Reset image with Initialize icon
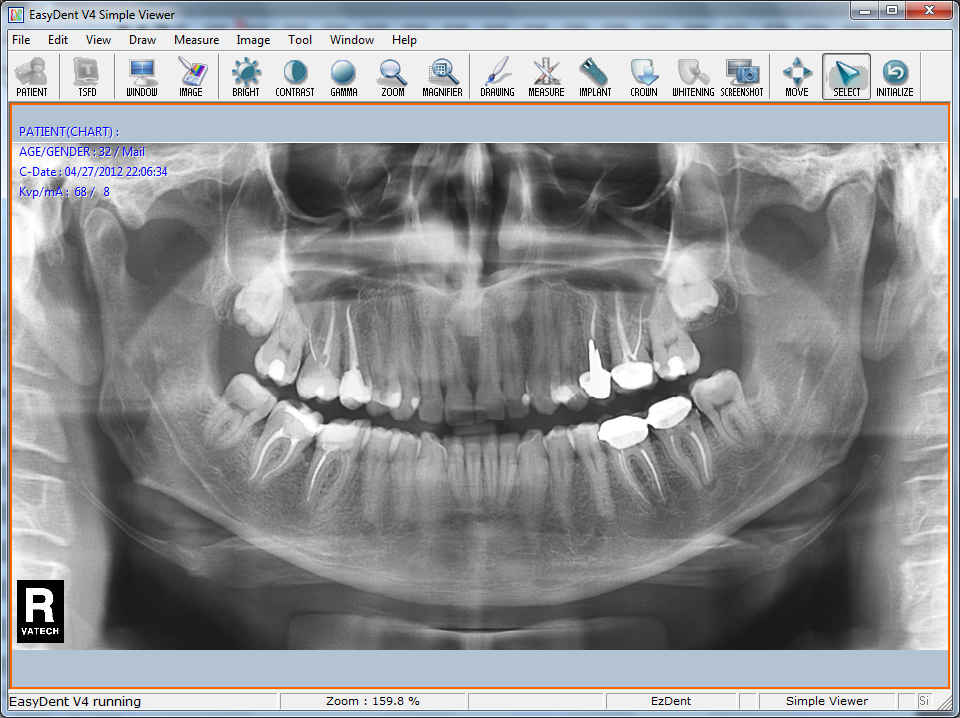Viewport: 960px width, 718px height. (x=894, y=77)
